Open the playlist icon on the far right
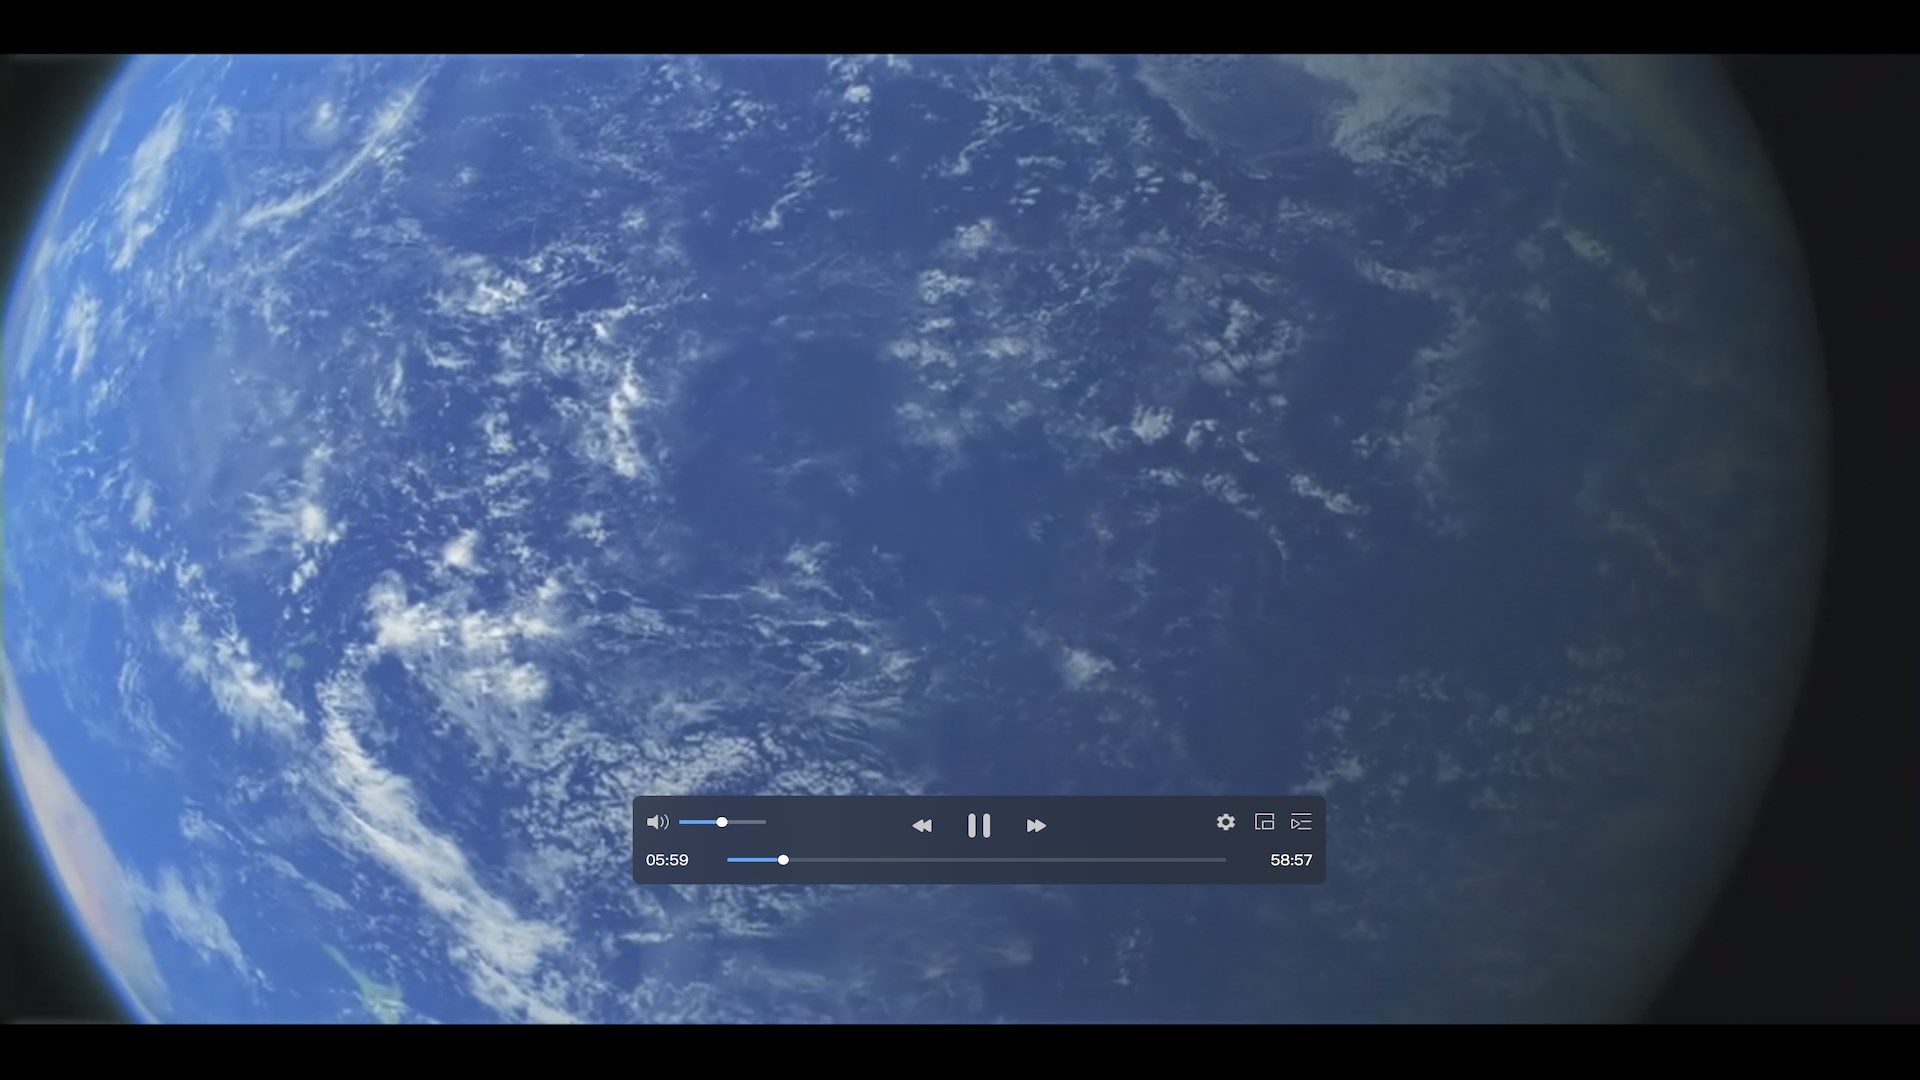The image size is (1920, 1080). tap(1302, 822)
